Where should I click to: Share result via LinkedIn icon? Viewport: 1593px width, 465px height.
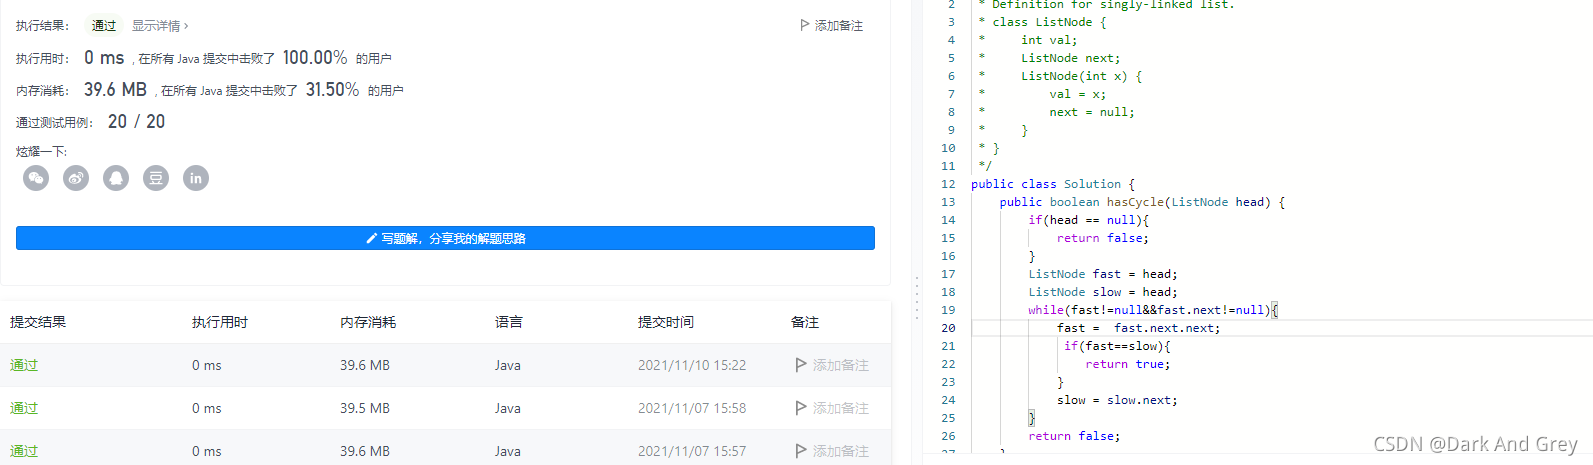coord(196,178)
